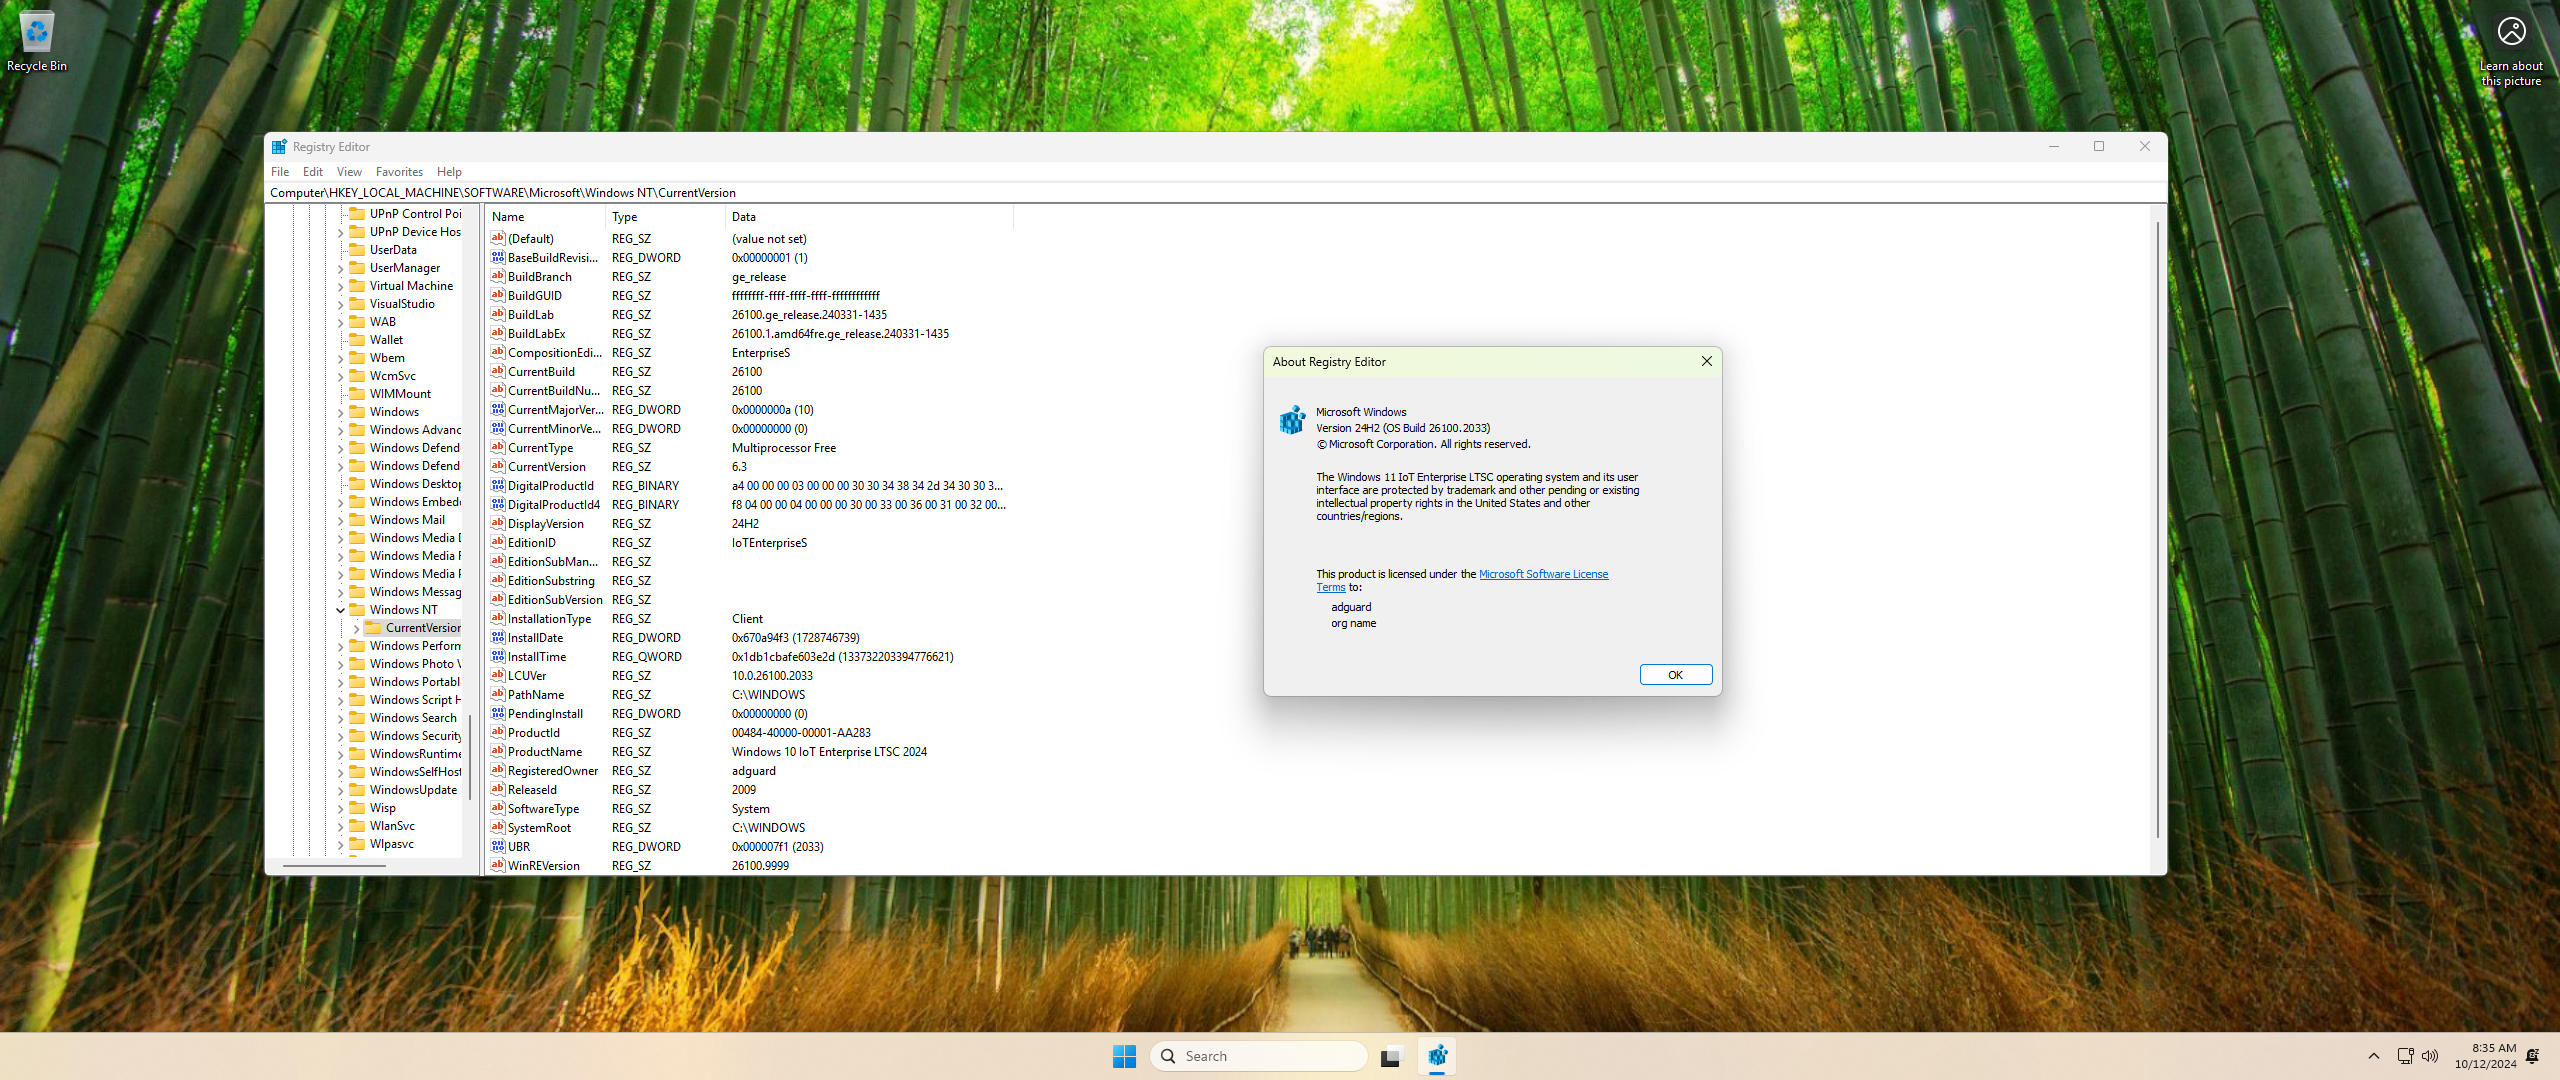The height and width of the screenshot is (1080, 2560).
Task: Click the folder icon of CurrentVersion key
Action: pos(374,627)
